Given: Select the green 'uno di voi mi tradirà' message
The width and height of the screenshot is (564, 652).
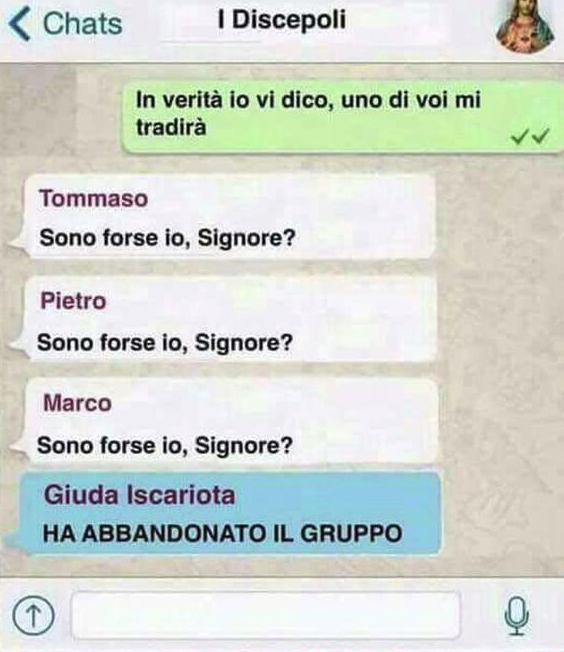Looking at the screenshot, I should coord(343,116).
